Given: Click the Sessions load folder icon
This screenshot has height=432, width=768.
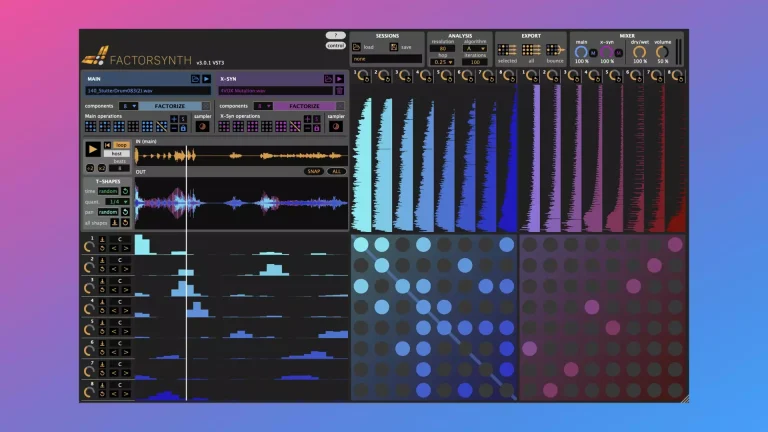Looking at the screenshot, I should pos(358,47).
